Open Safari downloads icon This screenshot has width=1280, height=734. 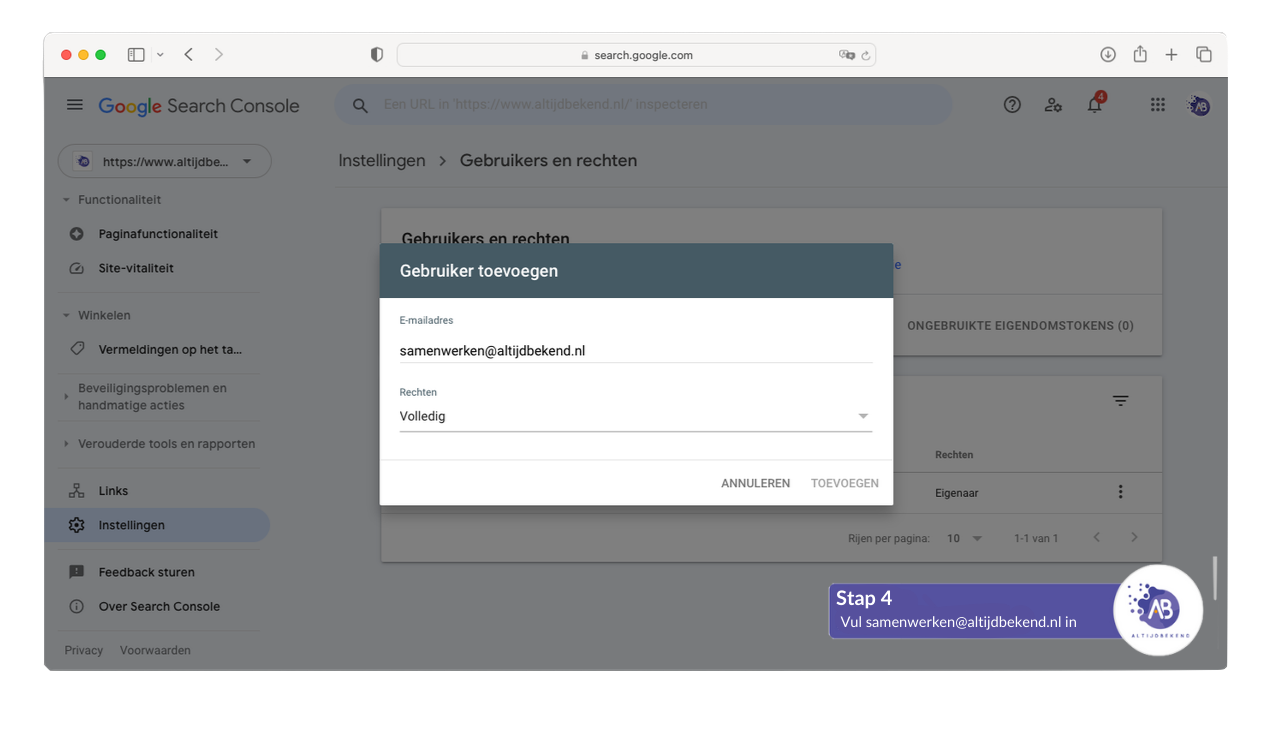[1108, 55]
